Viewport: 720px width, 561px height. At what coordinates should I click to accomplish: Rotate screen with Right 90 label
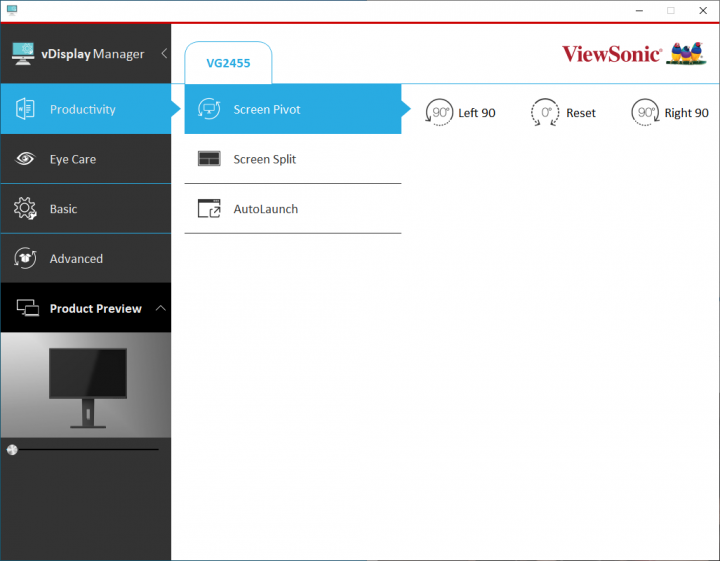click(x=686, y=113)
